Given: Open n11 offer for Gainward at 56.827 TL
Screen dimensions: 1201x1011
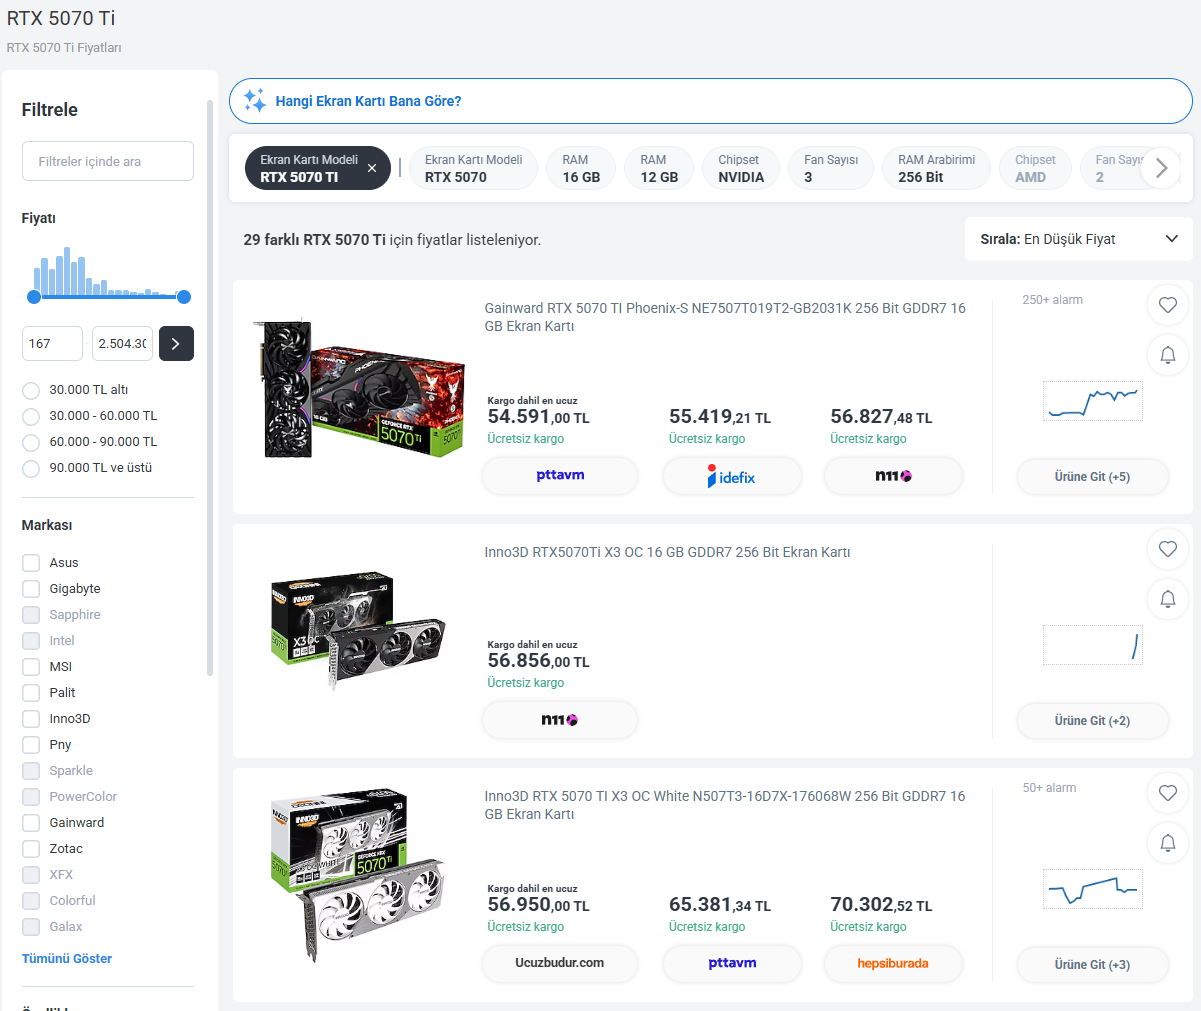Looking at the screenshot, I should tap(893, 476).
